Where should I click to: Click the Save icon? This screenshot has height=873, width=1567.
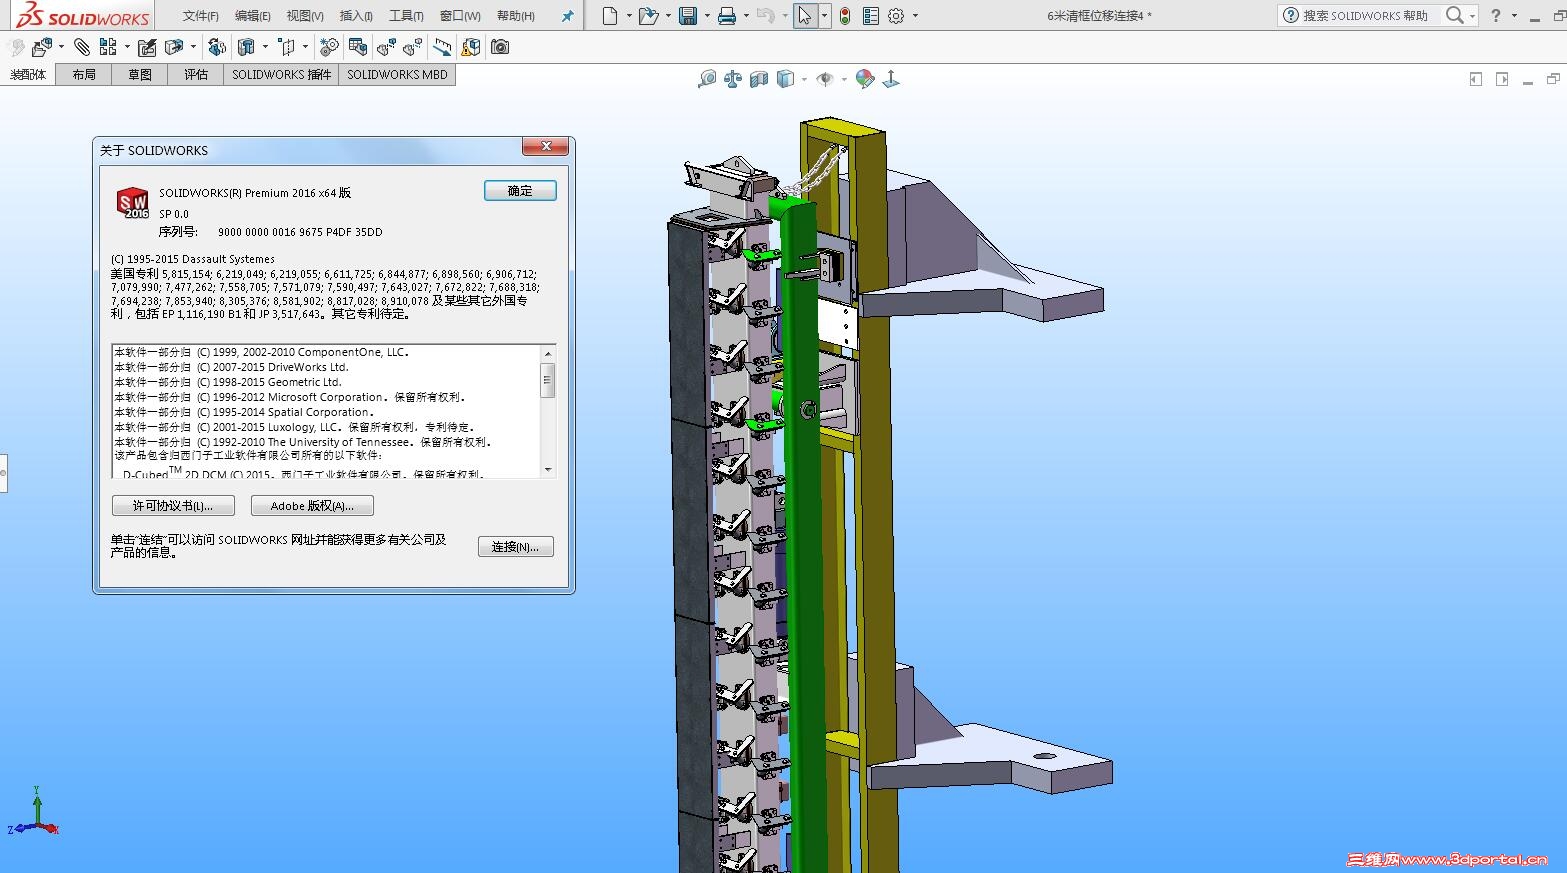(x=688, y=16)
